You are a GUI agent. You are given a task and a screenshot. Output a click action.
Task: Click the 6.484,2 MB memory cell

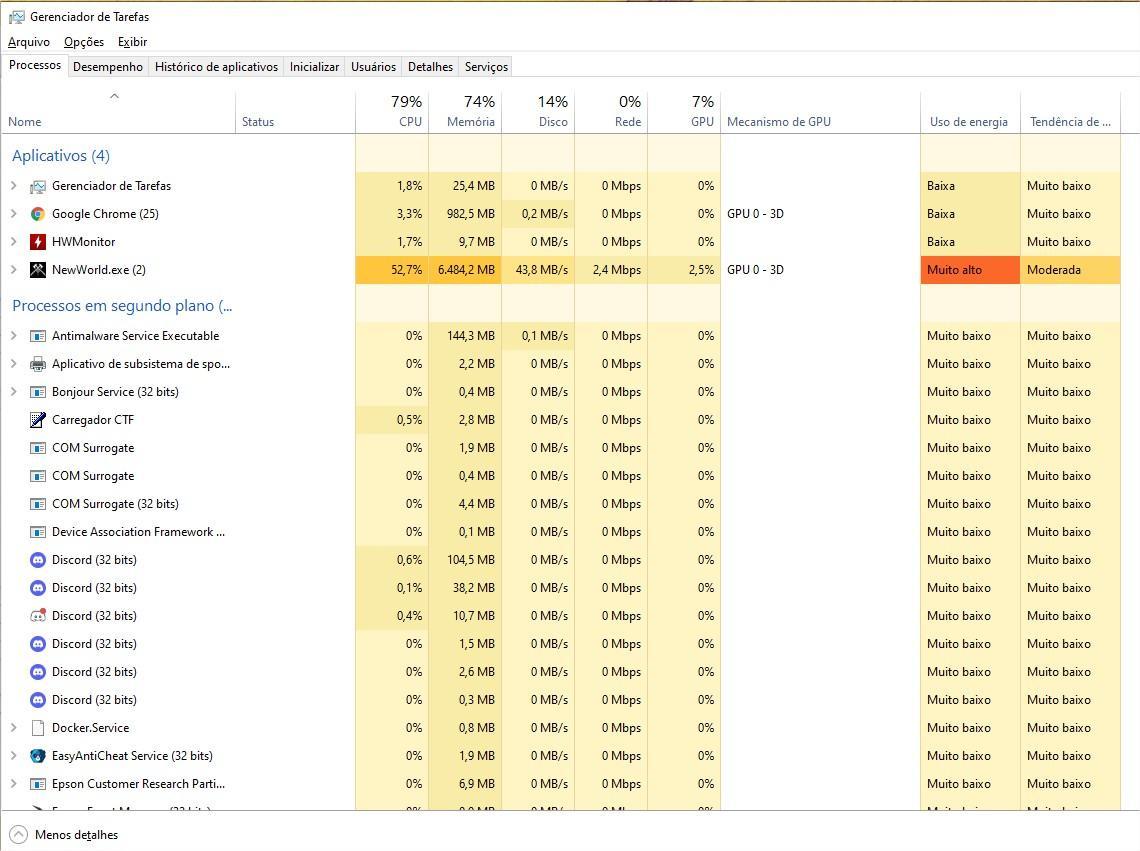465,270
